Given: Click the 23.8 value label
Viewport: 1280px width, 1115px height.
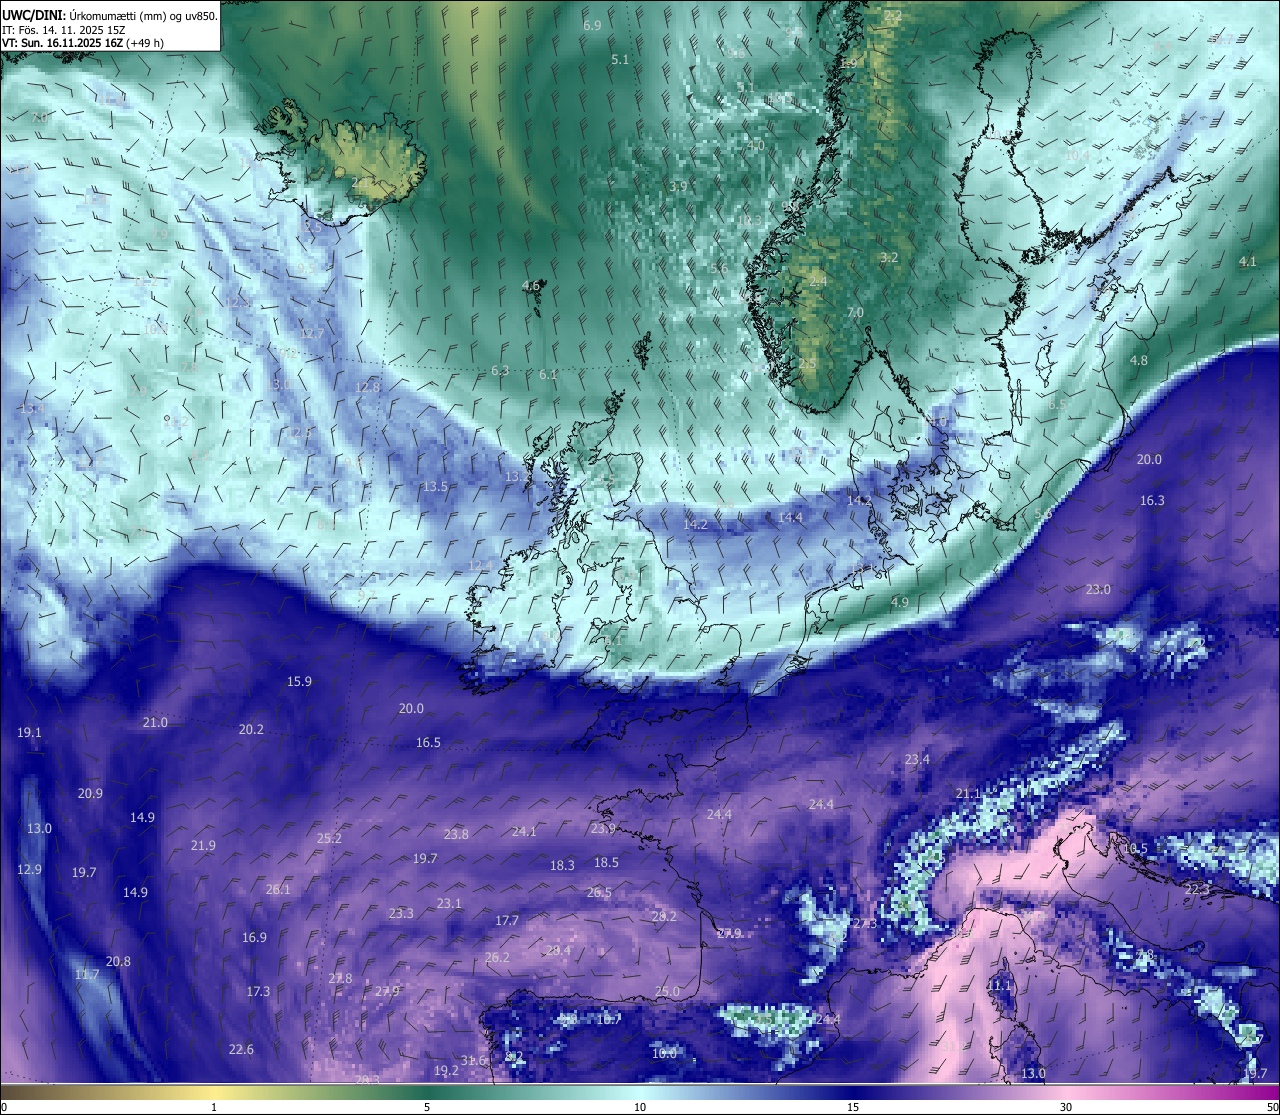Looking at the screenshot, I should [456, 834].
